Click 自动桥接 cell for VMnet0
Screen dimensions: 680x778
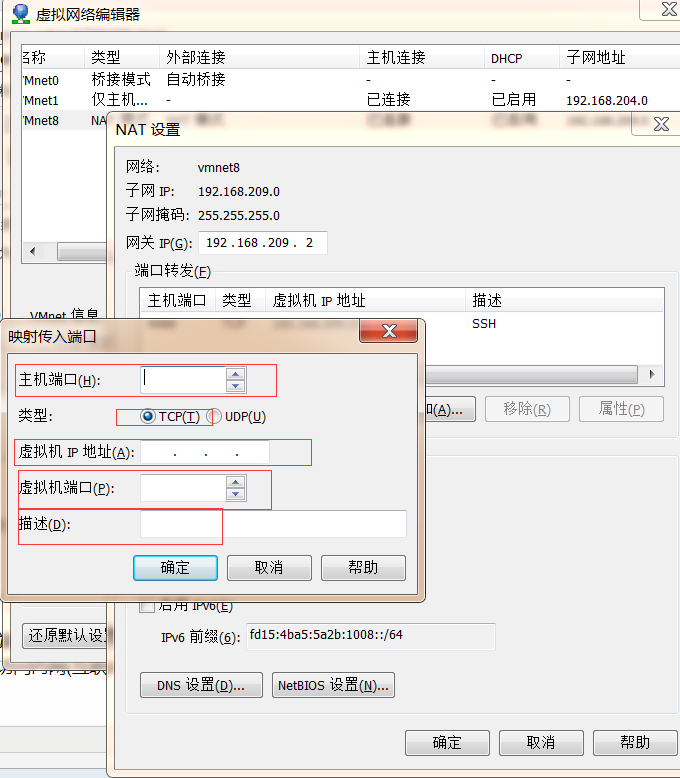coord(196,79)
